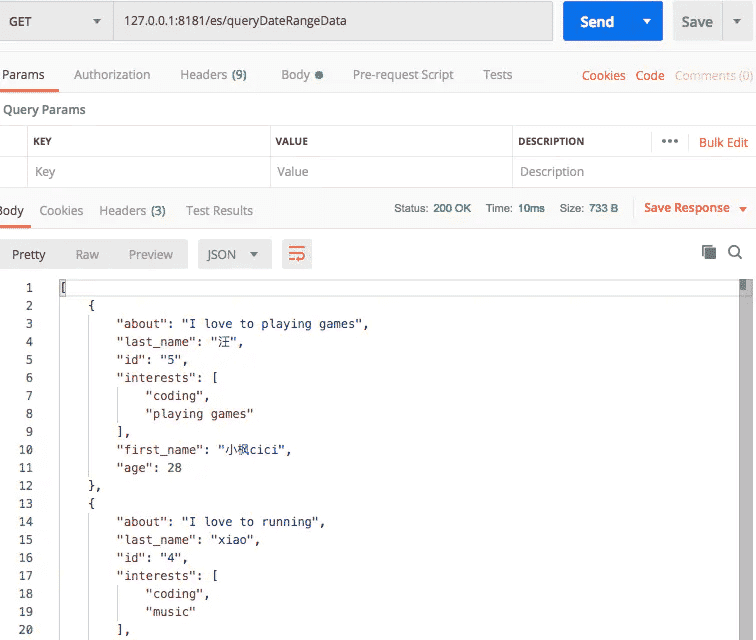Viewport: 756px width, 640px height.
Task: Click the query param Description field
Action: [x=634, y=172]
